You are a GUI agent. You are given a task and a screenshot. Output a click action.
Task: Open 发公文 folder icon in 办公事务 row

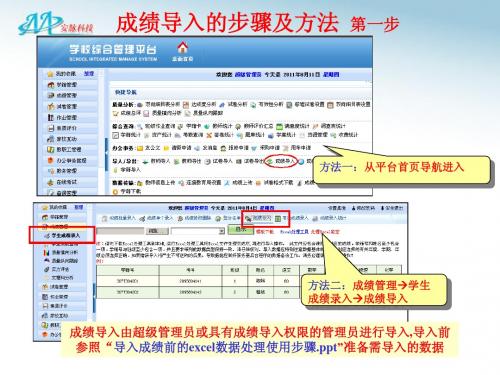pyautogui.click(x=140, y=148)
